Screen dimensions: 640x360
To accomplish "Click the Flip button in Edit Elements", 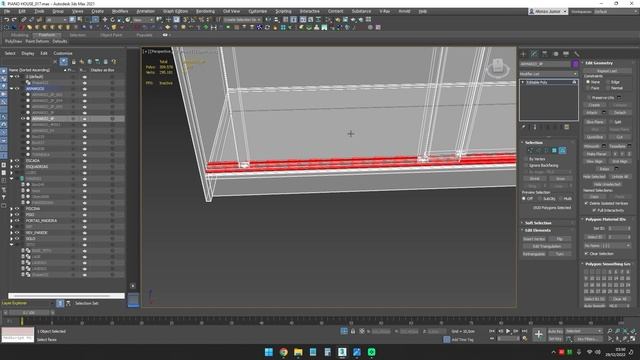I will (x=560, y=239).
